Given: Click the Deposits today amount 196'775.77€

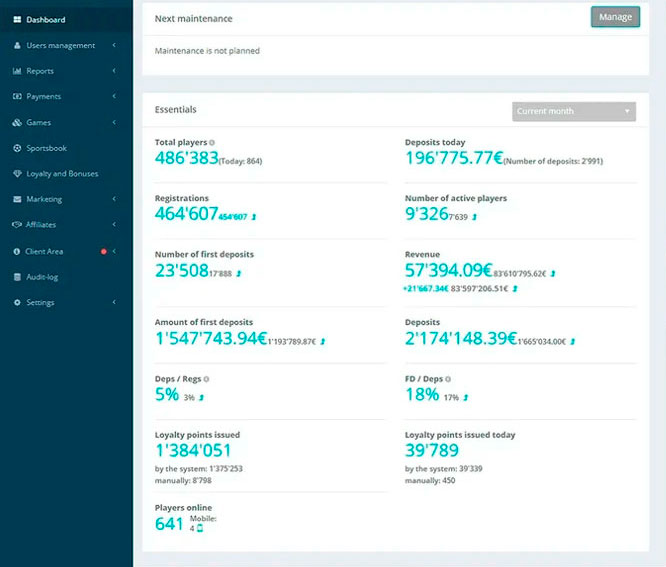Looking at the screenshot, I should (x=454, y=158).
